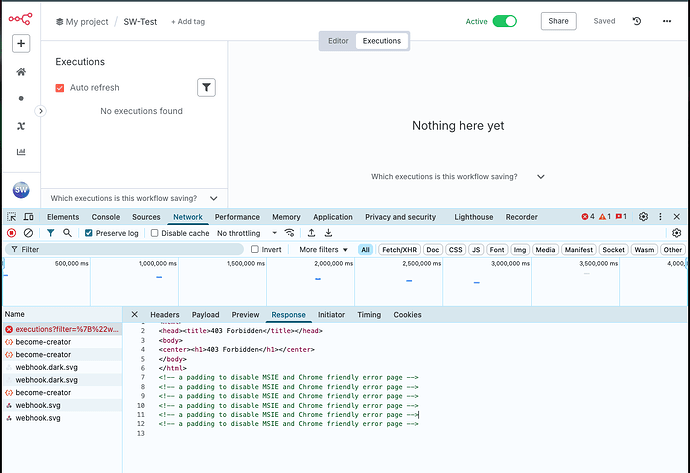Clear the network log

(x=28, y=233)
